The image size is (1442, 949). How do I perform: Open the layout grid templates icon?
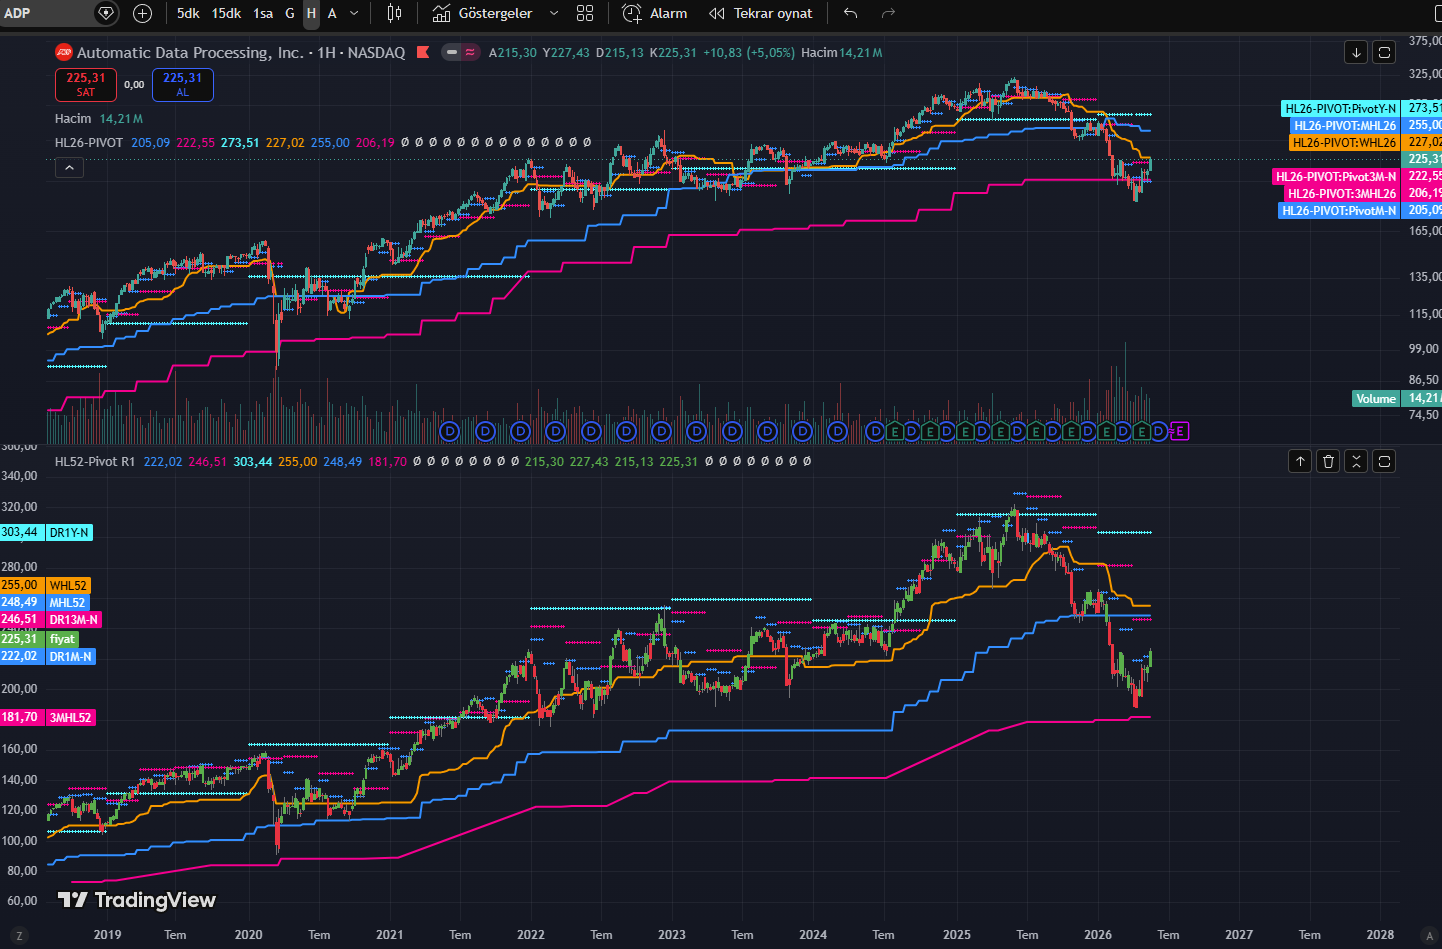coord(585,13)
